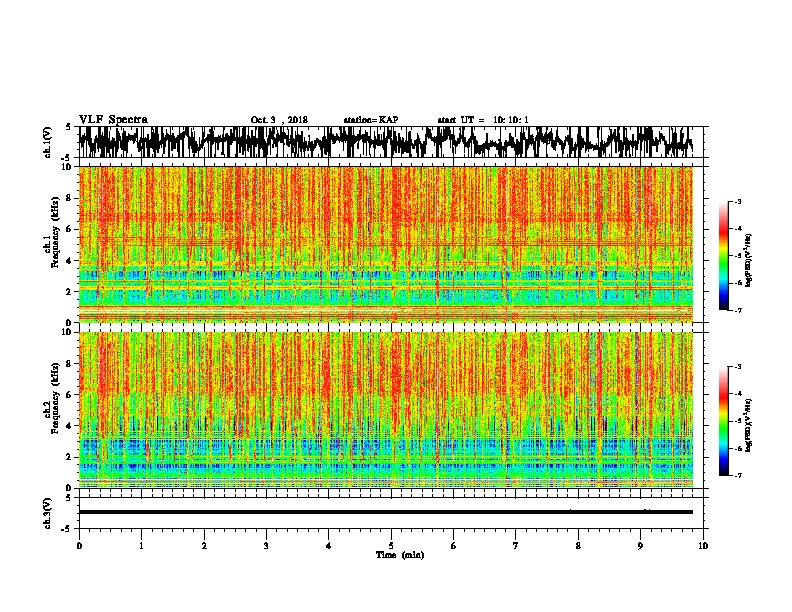792x612 pixels.
Task: Click the "ch.3(V)" axis label at bottom
Action: 48,513
